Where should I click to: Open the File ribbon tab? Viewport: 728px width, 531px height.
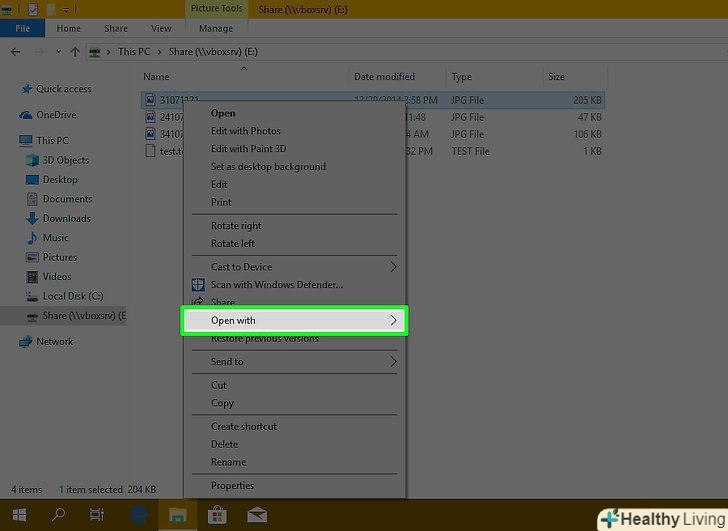(22, 29)
